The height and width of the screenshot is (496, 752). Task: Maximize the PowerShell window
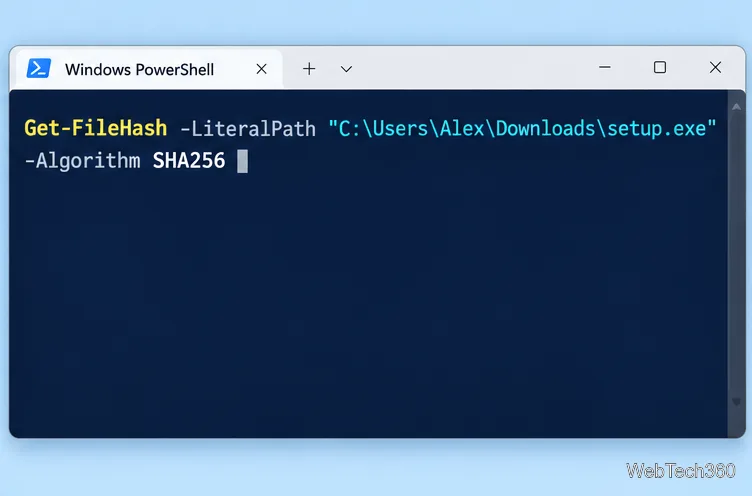[660, 67]
